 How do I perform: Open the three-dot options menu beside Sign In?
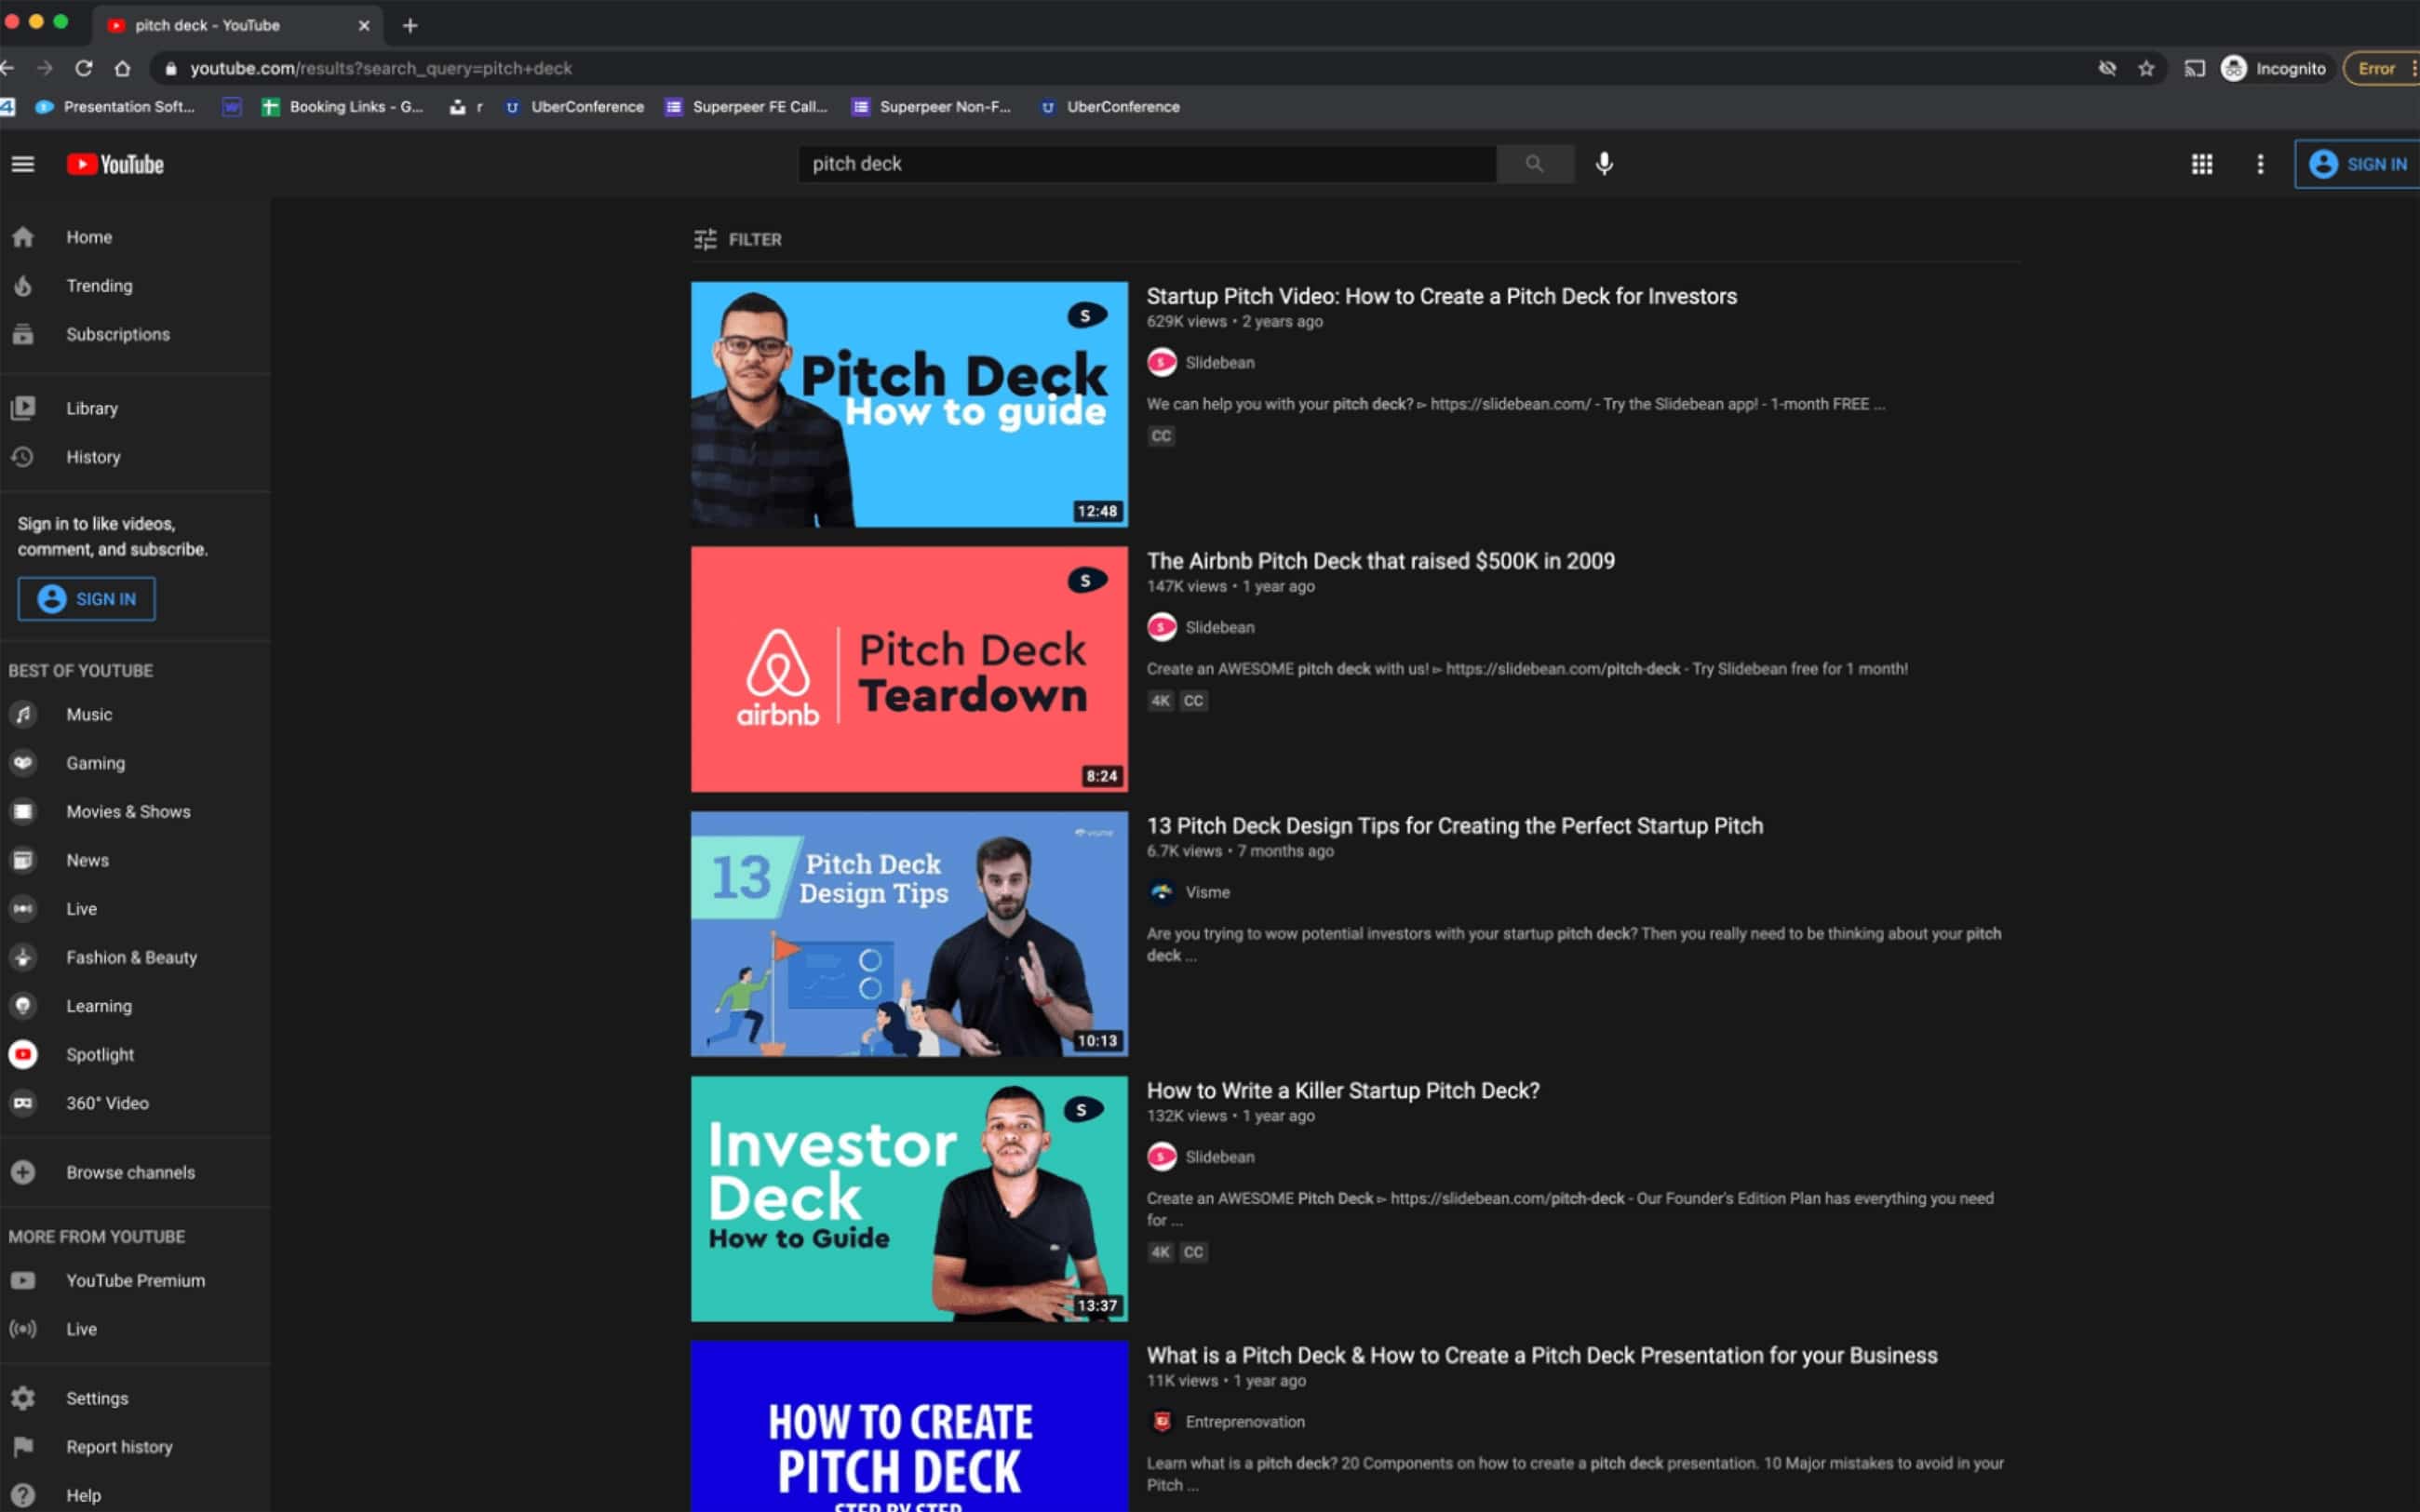[x=2259, y=163]
